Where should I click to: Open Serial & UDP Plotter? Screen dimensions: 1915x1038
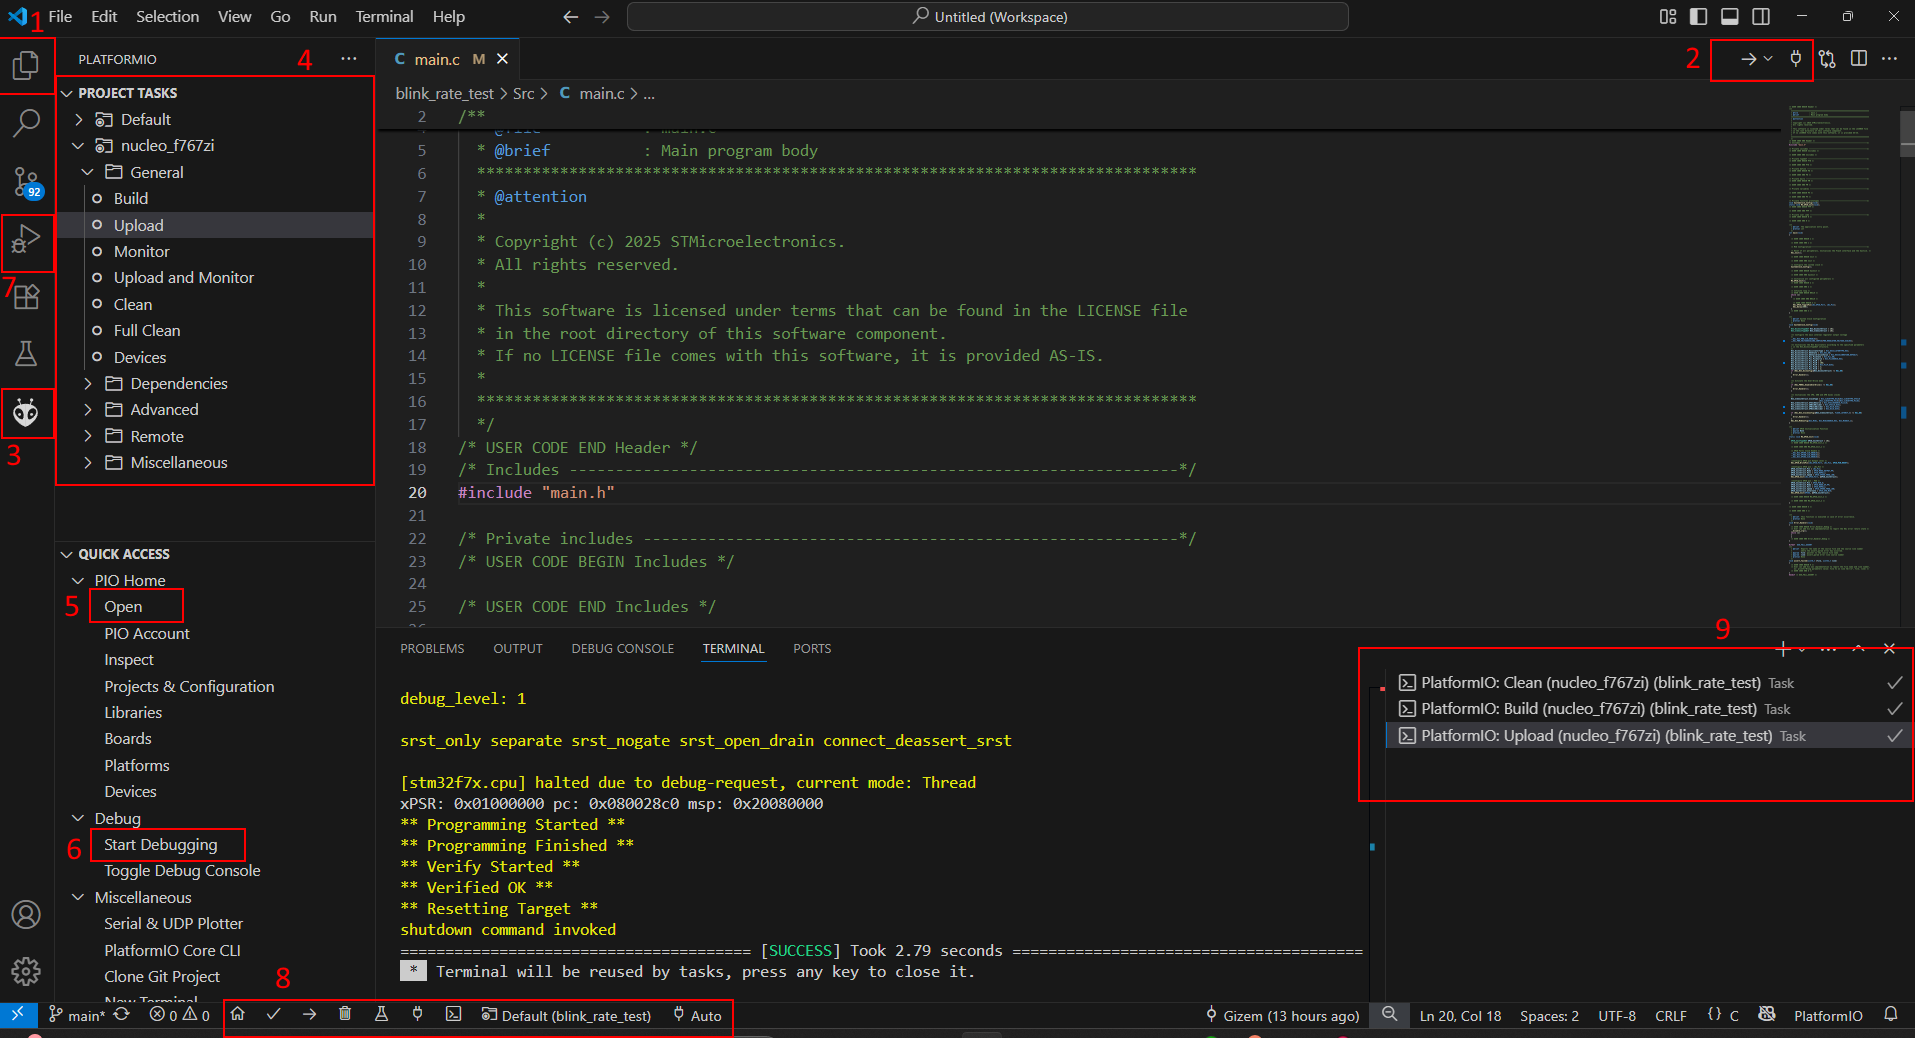(174, 924)
